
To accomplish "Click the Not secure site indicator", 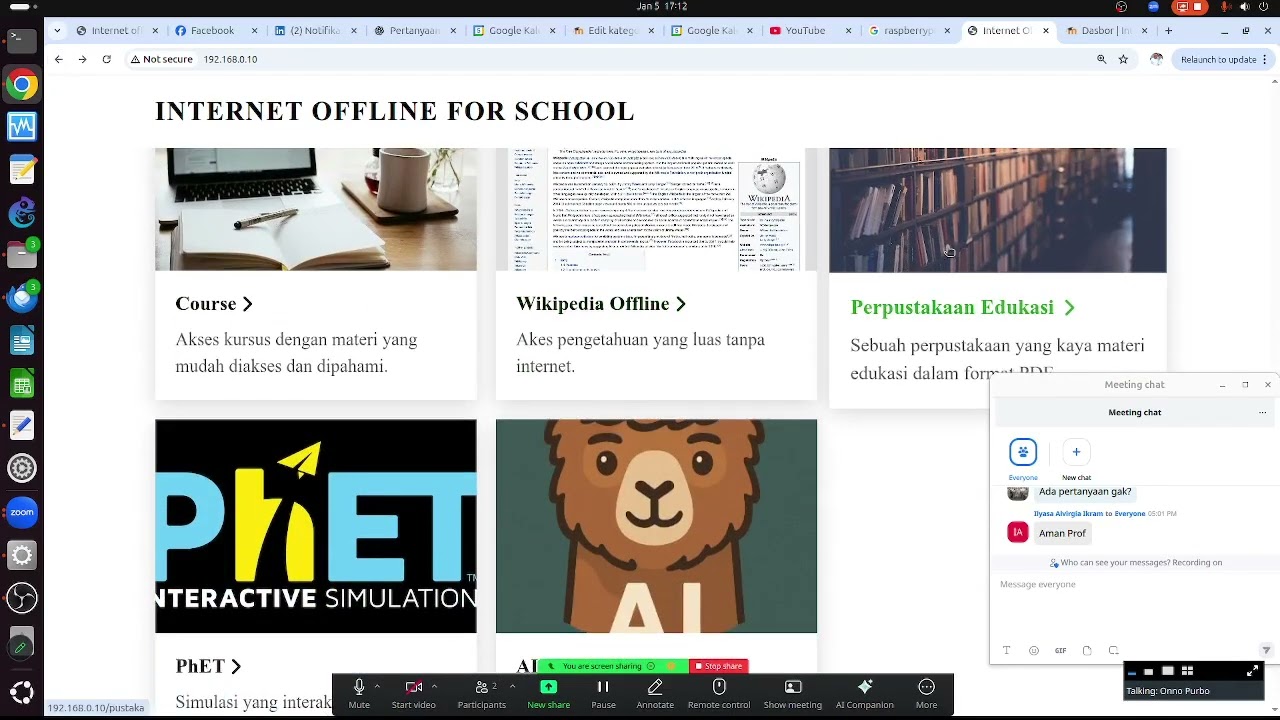I will click(x=161, y=59).
